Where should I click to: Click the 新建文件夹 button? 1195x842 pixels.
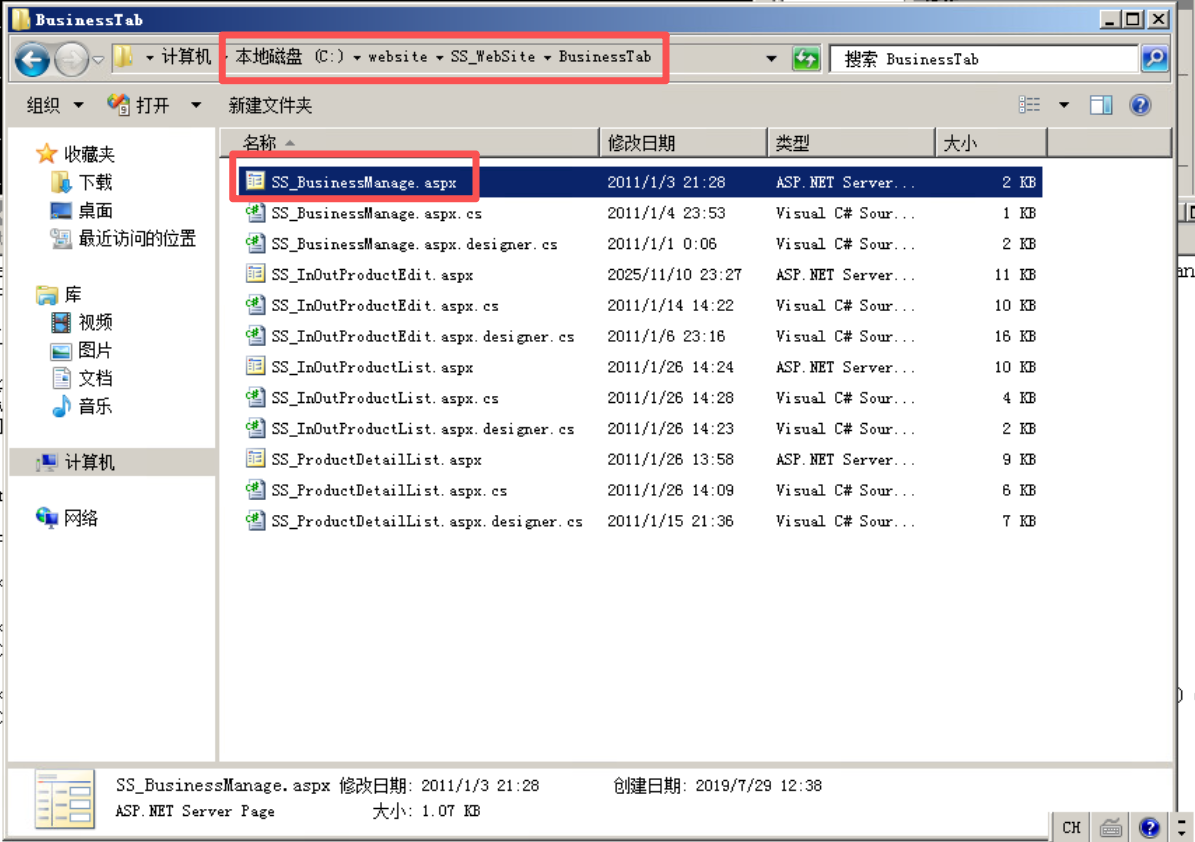coord(270,105)
